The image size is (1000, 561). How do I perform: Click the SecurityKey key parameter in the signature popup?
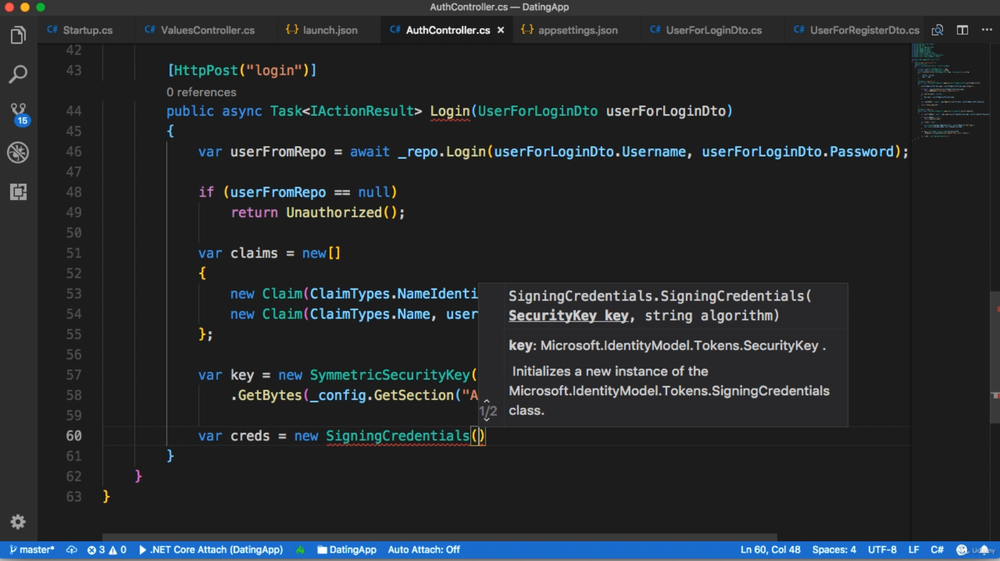click(x=568, y=316)
